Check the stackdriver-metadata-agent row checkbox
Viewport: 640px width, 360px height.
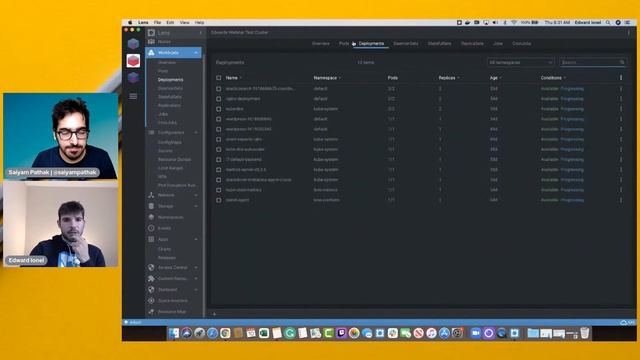(x=219, y=180)
